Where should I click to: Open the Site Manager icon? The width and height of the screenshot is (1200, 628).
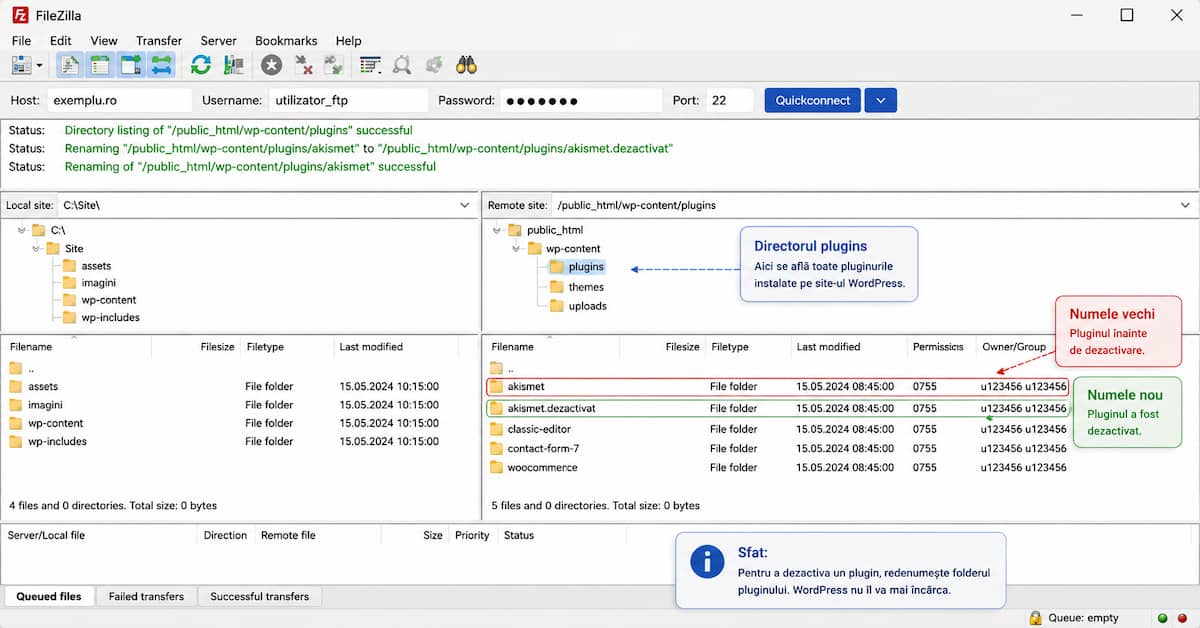(x=21, y=65)
